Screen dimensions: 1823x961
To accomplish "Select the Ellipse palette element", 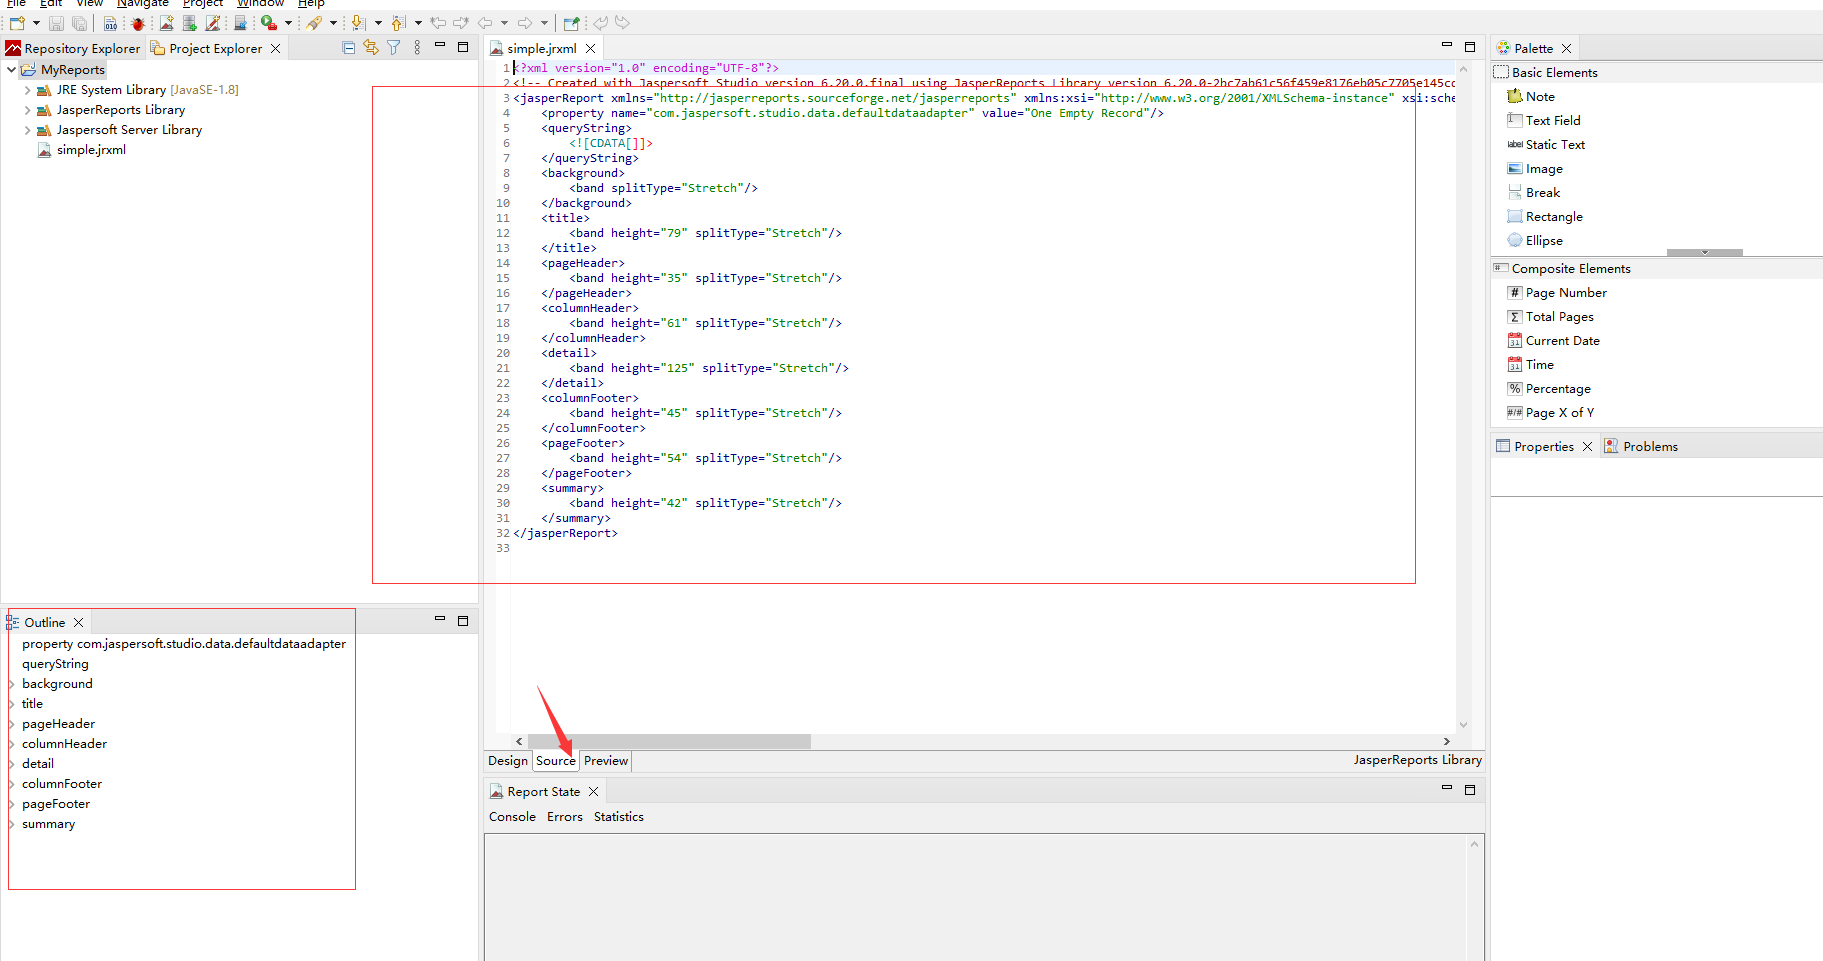I will point(1544,241).
